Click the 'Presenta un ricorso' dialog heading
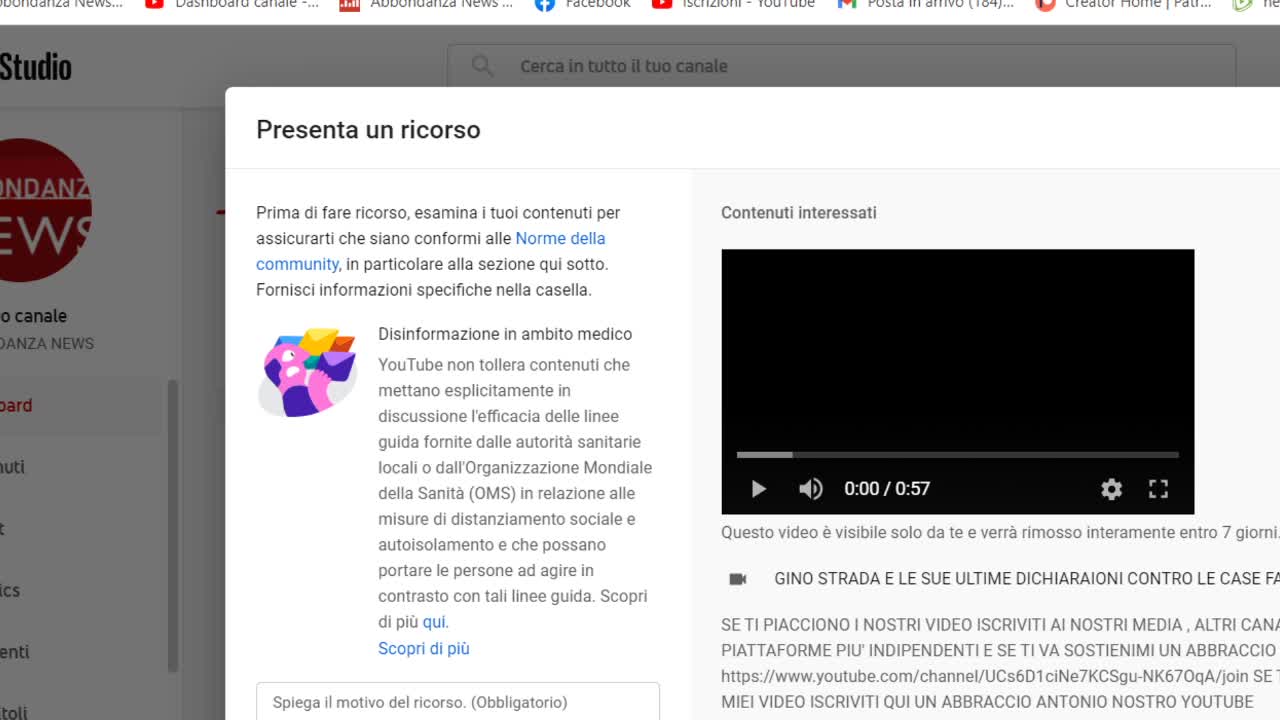This screenshot has width=1280, height=720. click(x=368, y=129)
